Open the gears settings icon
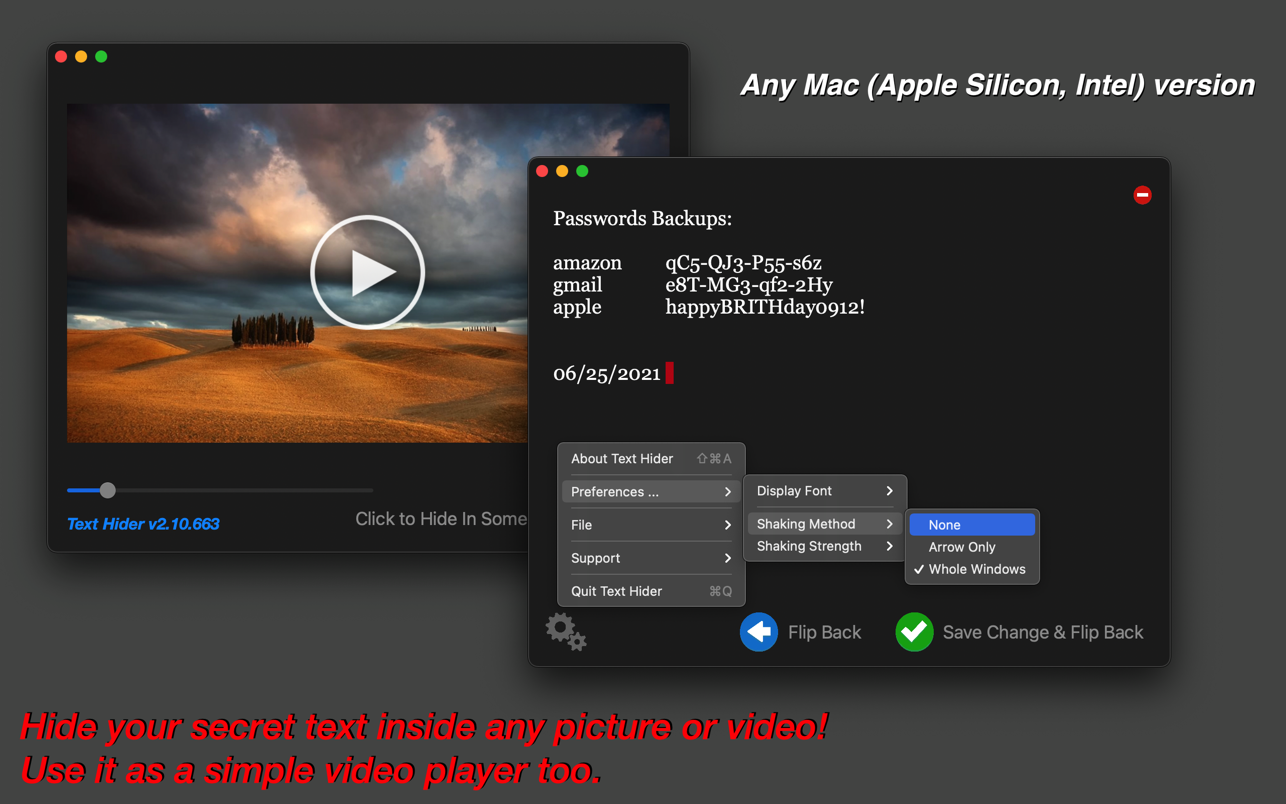 (566, 632)
